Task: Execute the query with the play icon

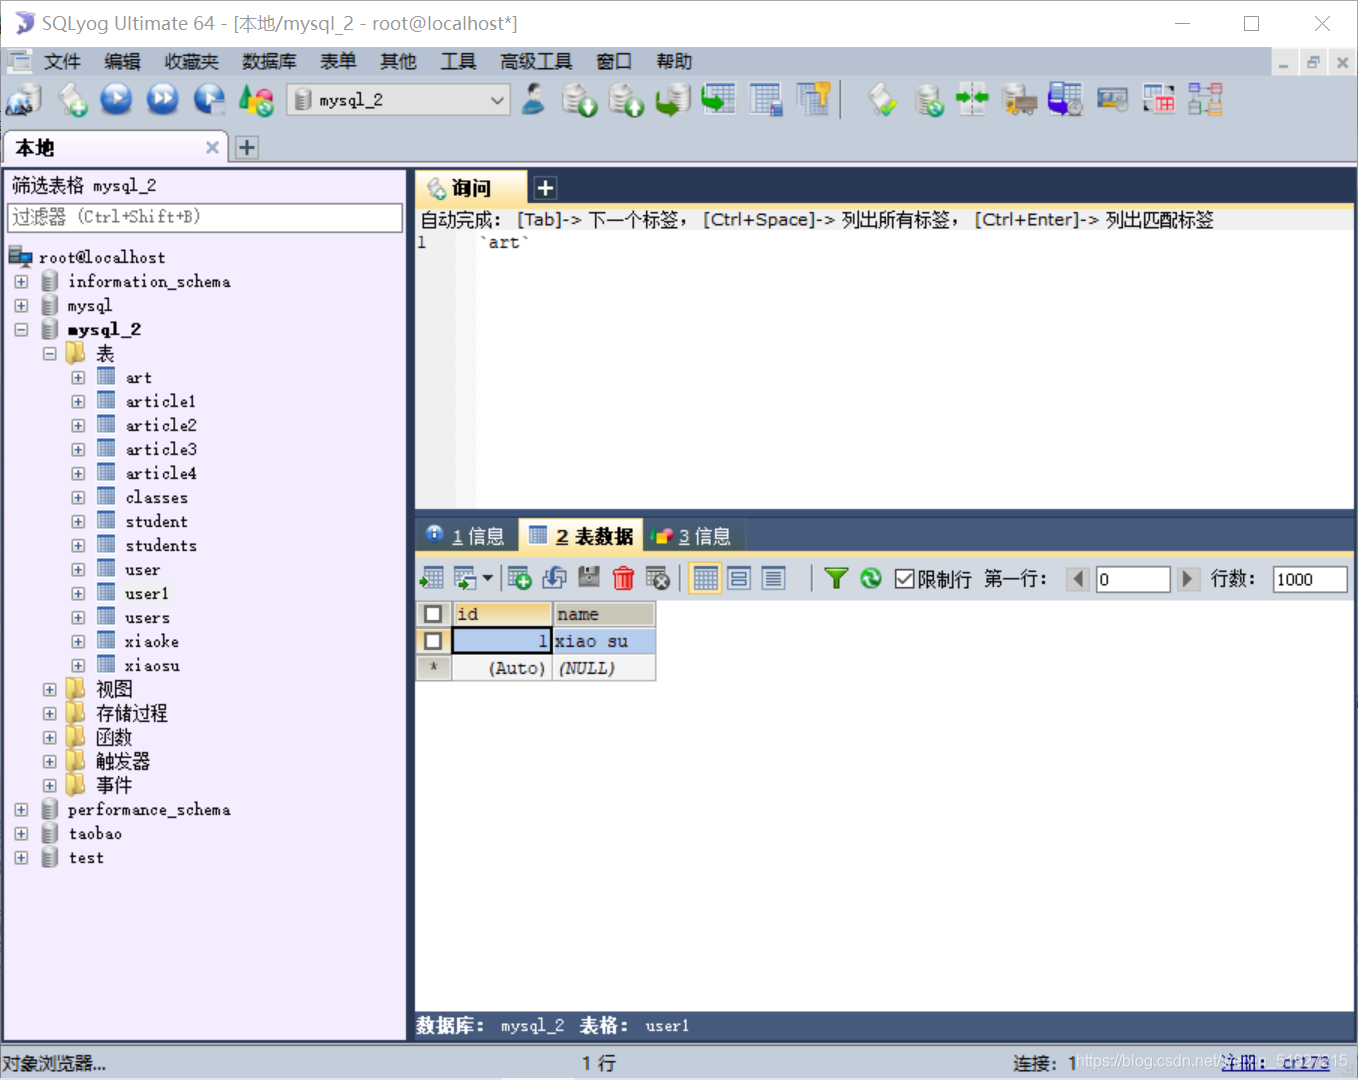Action: click(117, 99)
